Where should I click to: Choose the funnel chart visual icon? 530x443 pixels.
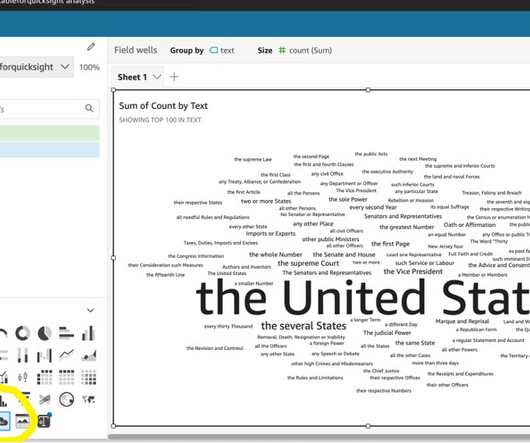[24, 399]
